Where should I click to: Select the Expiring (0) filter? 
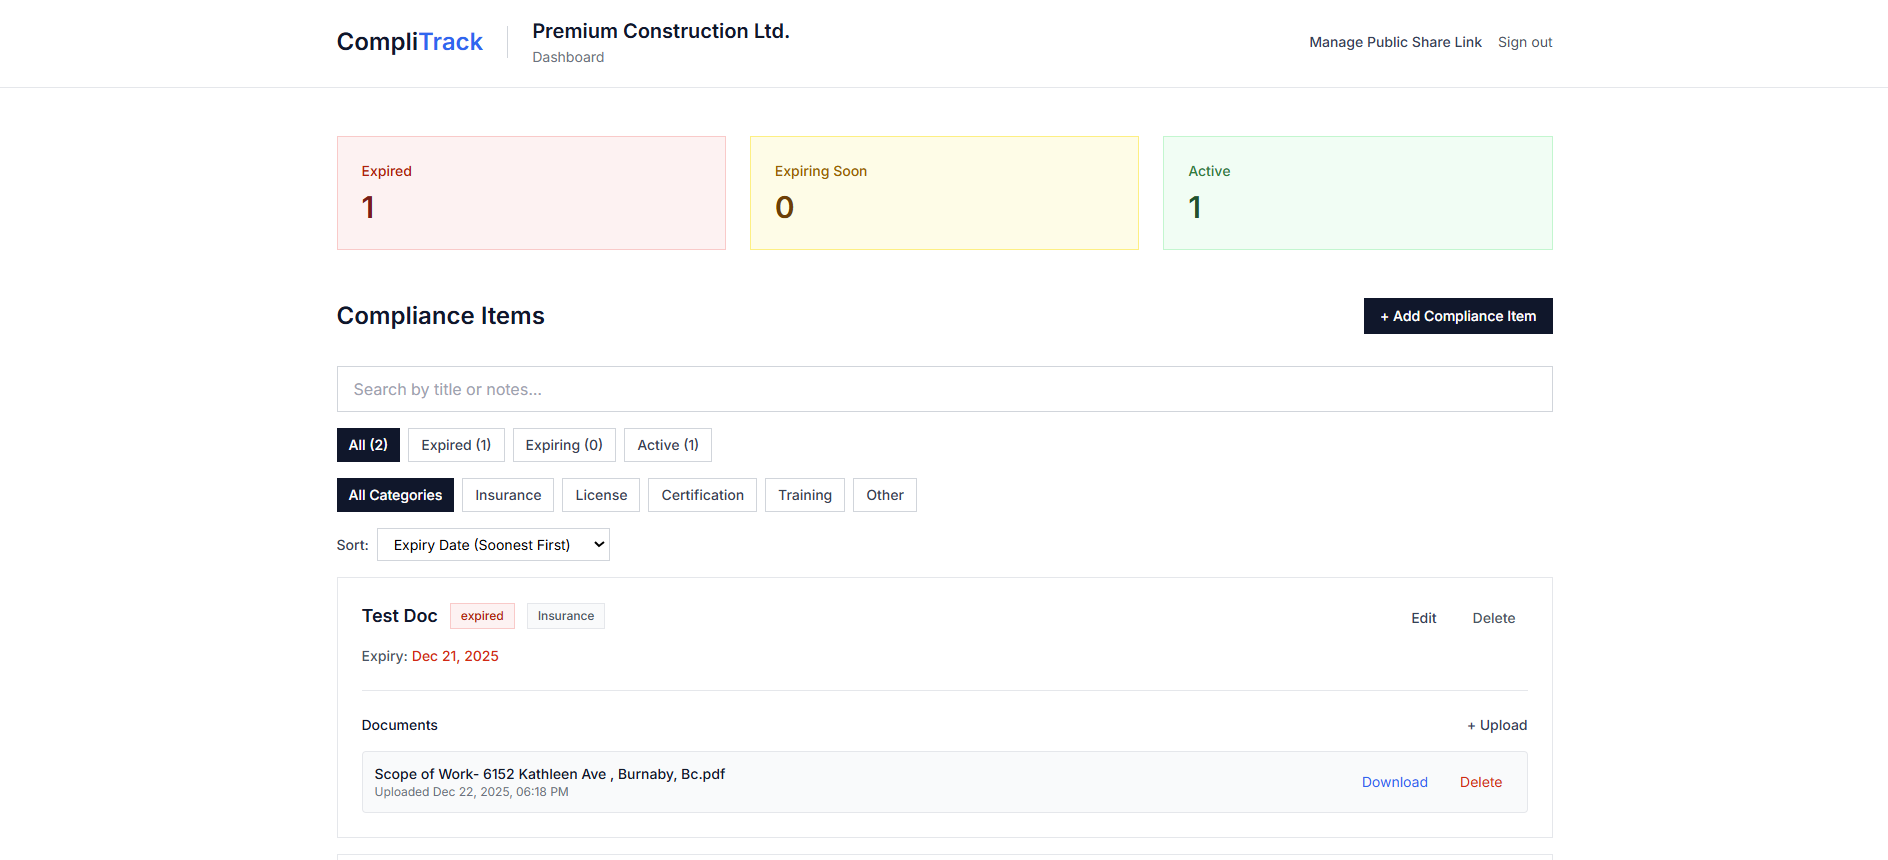pos(564,444)
